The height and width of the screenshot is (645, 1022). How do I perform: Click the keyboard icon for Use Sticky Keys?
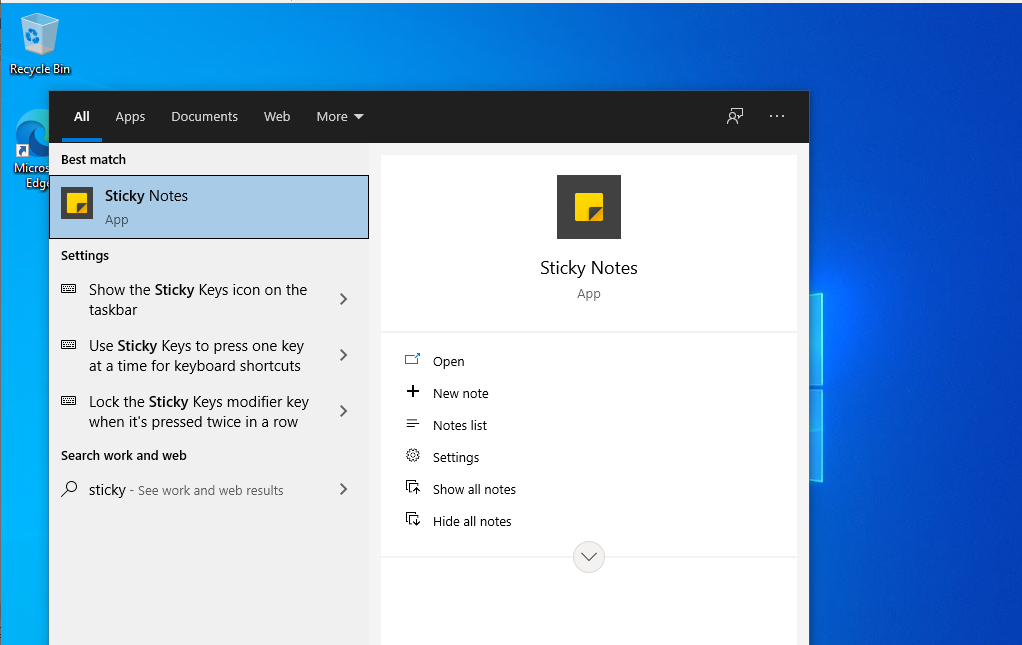[68, 345]
